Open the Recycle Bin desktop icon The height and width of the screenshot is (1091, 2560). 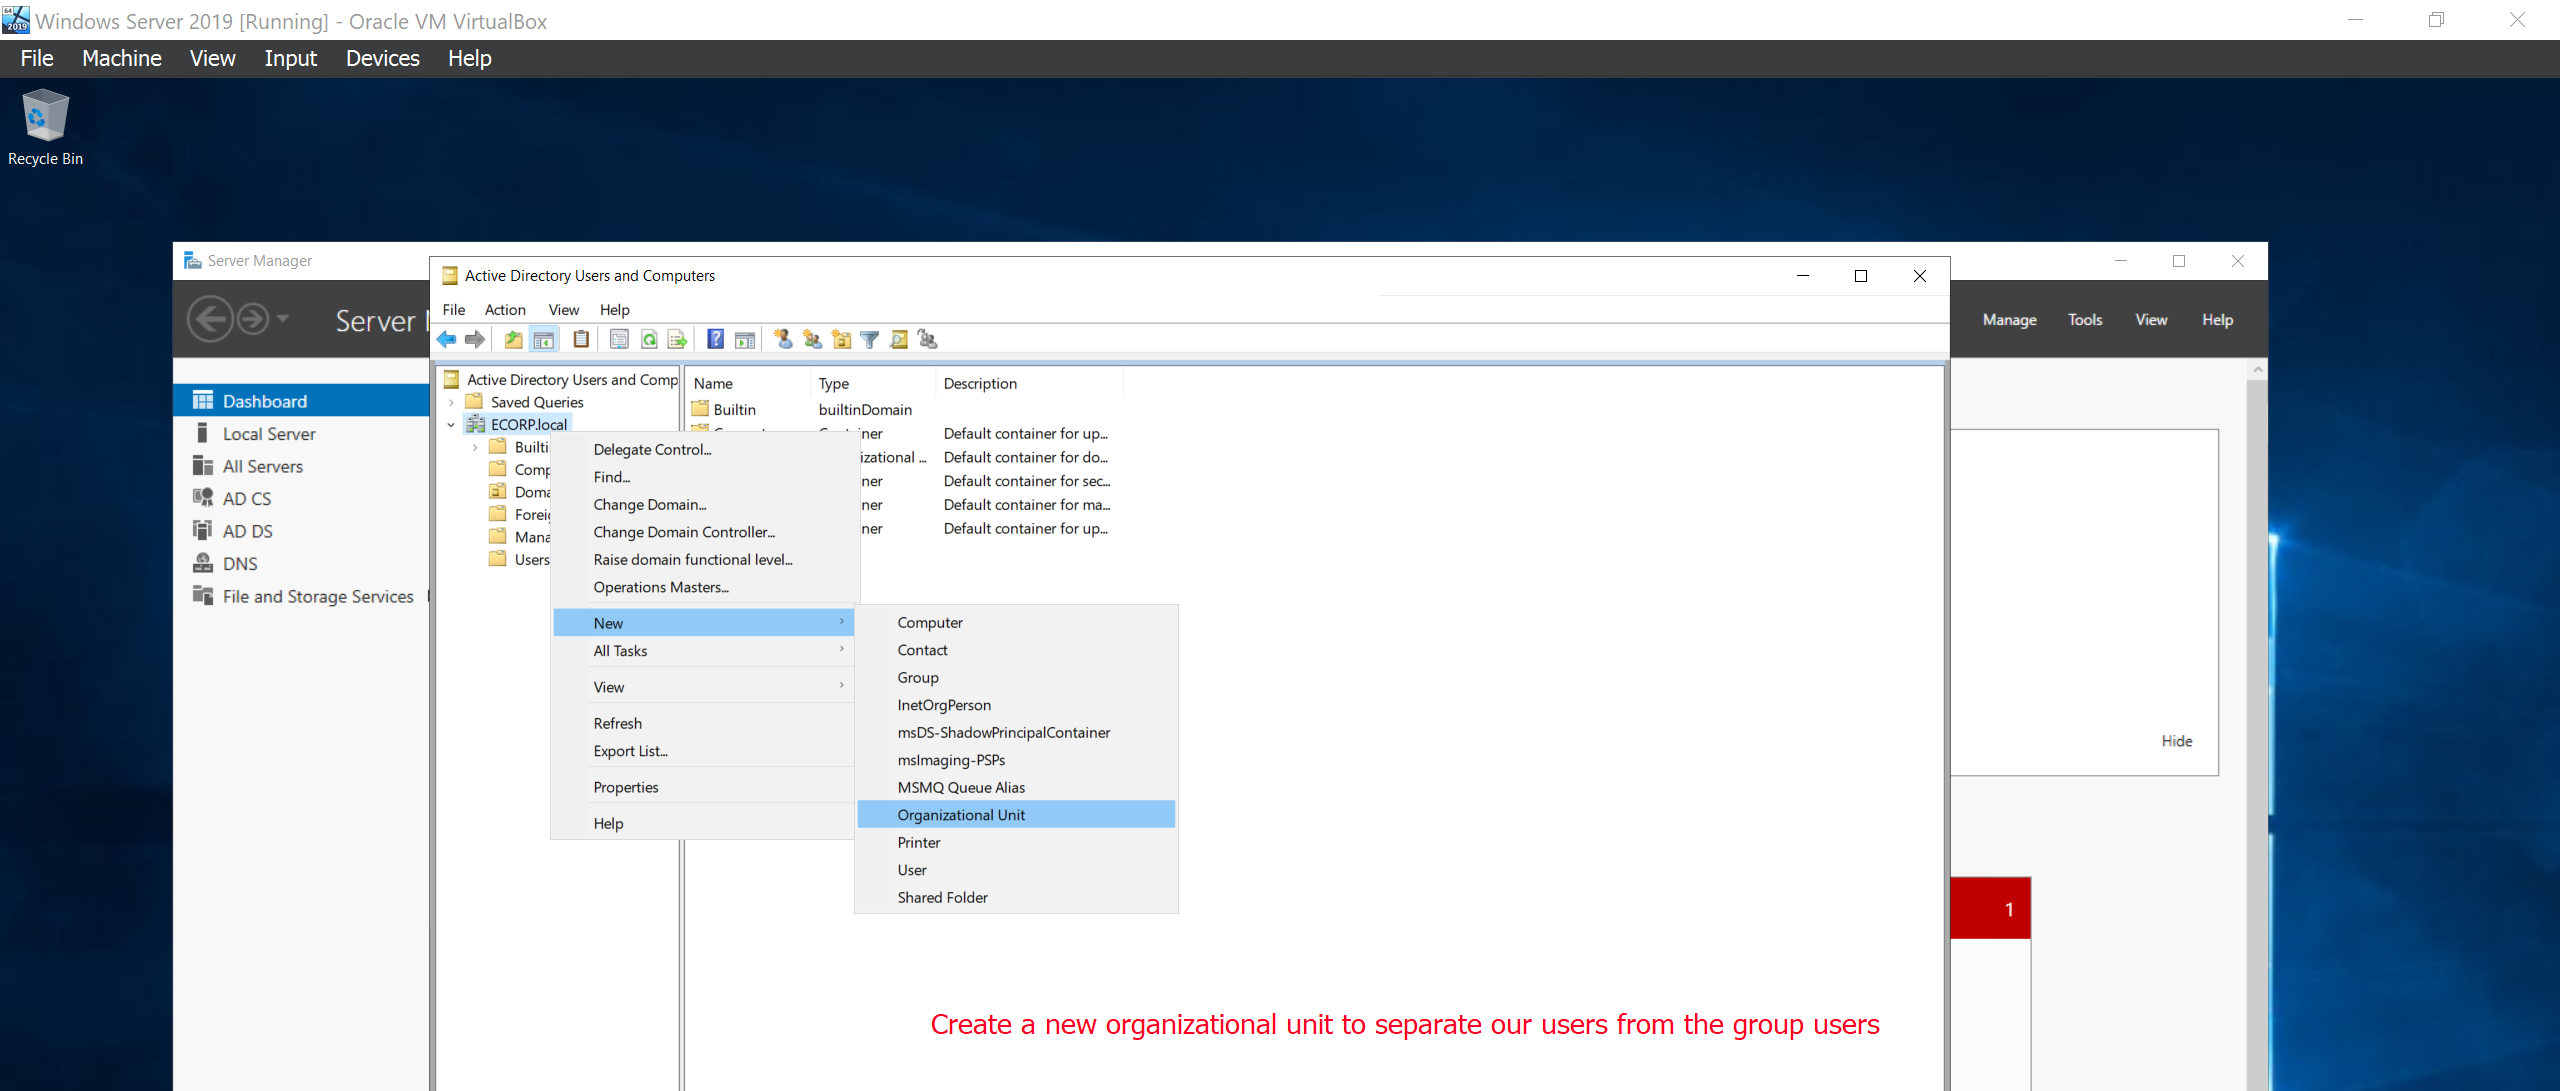click(45, 128)
